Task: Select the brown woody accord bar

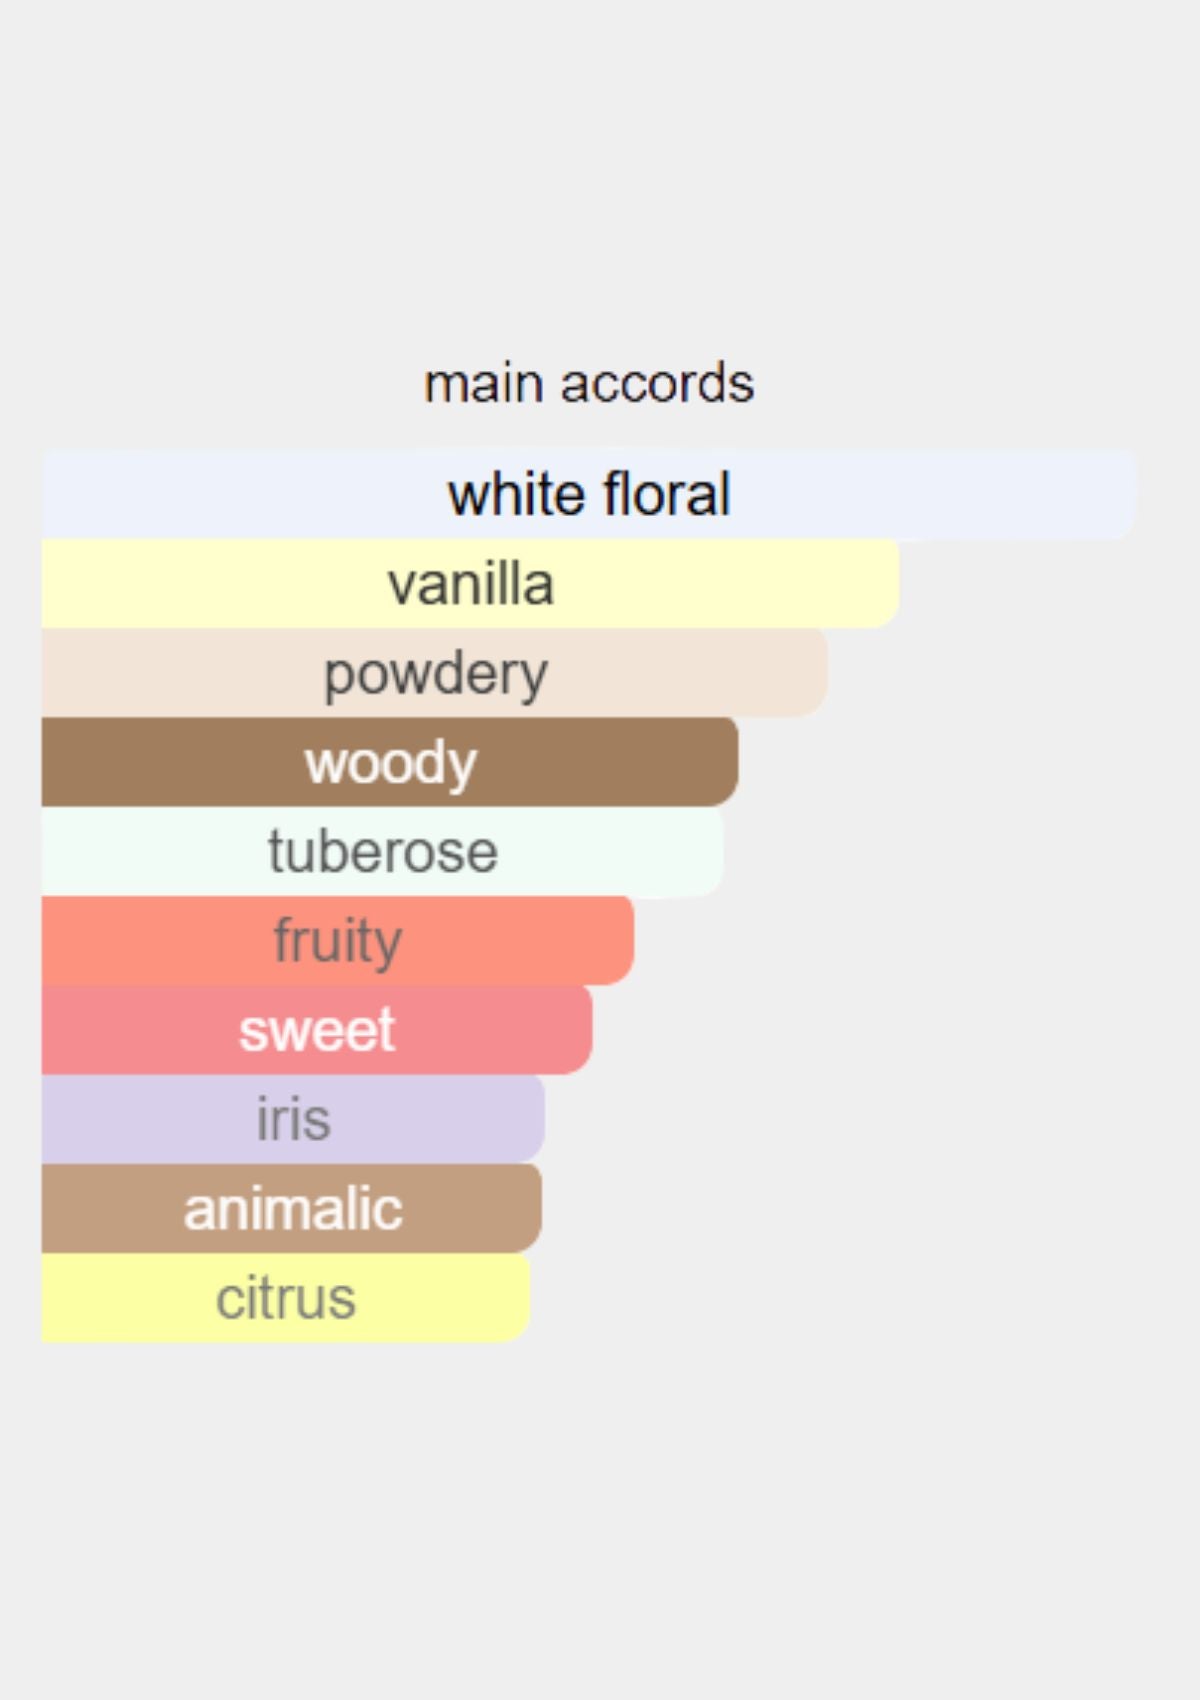Action: tap(390, 762)
